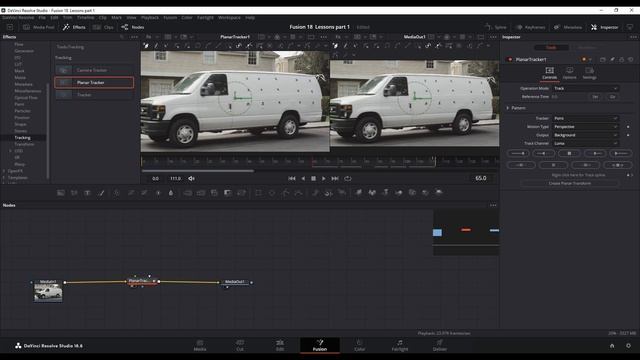Screen dimensions: 640x360
Task: Play the clip in reverse
Action: [303, 178]
